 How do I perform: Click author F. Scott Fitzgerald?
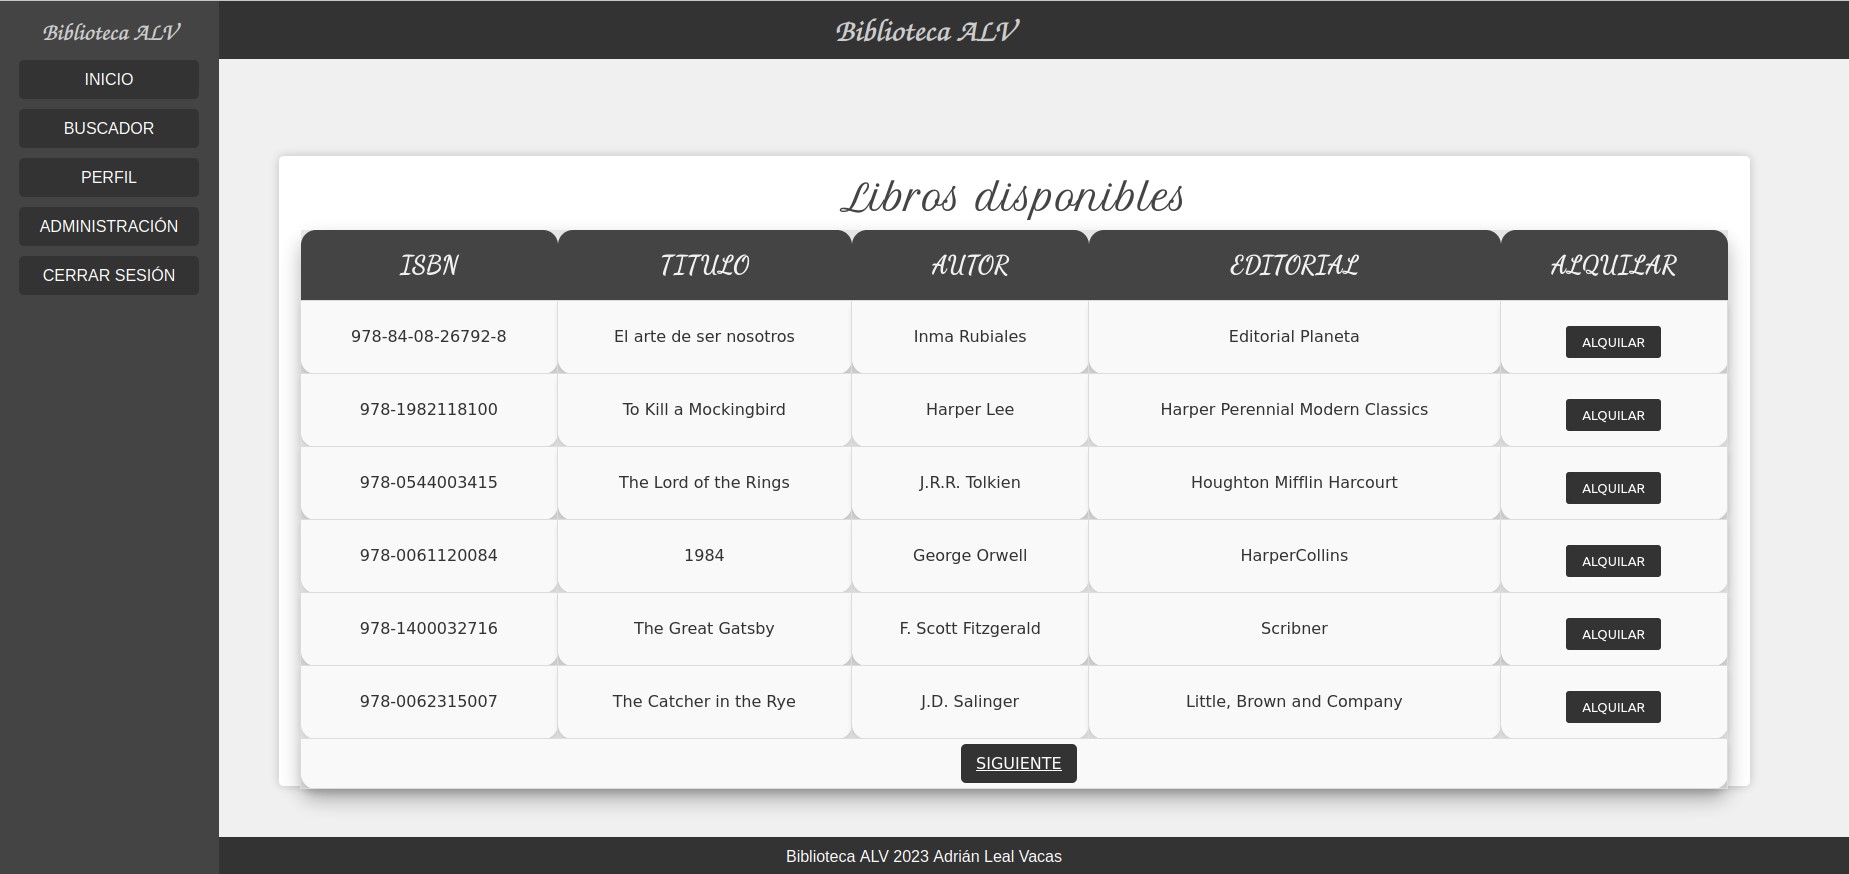(x=970, y=628)
